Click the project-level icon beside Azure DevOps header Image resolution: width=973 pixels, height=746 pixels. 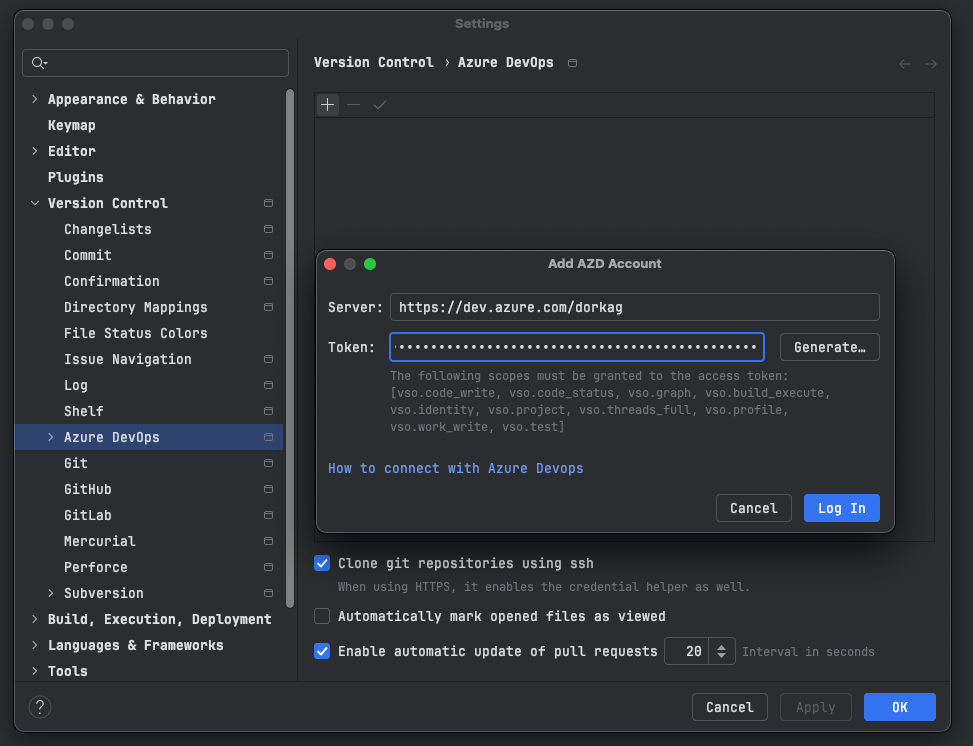[x=572, y=63]
